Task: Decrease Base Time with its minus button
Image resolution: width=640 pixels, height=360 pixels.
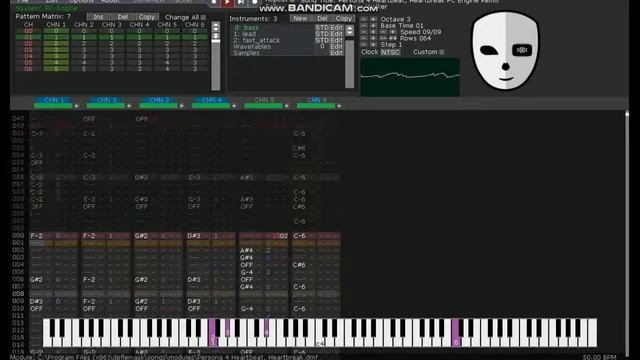Action: click(x=364, y=26)
